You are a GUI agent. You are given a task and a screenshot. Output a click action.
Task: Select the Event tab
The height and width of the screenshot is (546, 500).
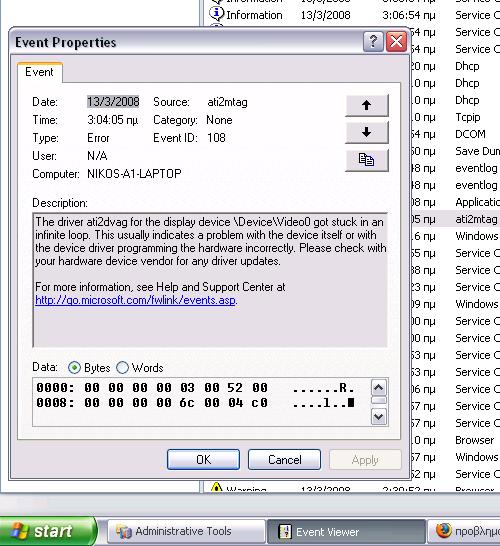point(39,72)
